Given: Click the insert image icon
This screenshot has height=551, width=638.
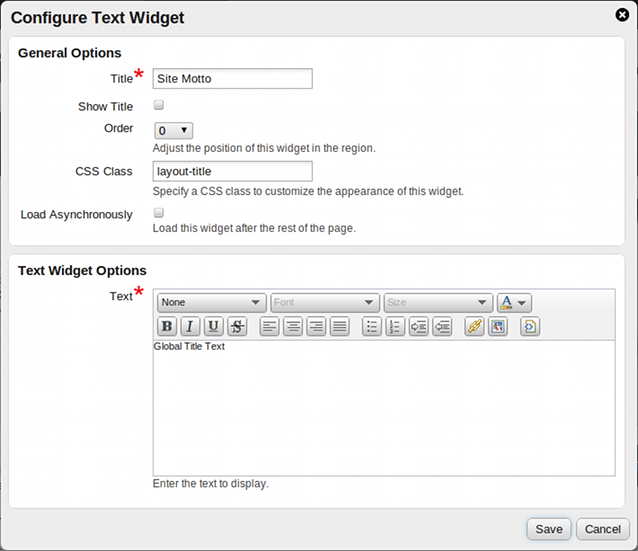Looking at the screenshot, I should click(498, 327).
